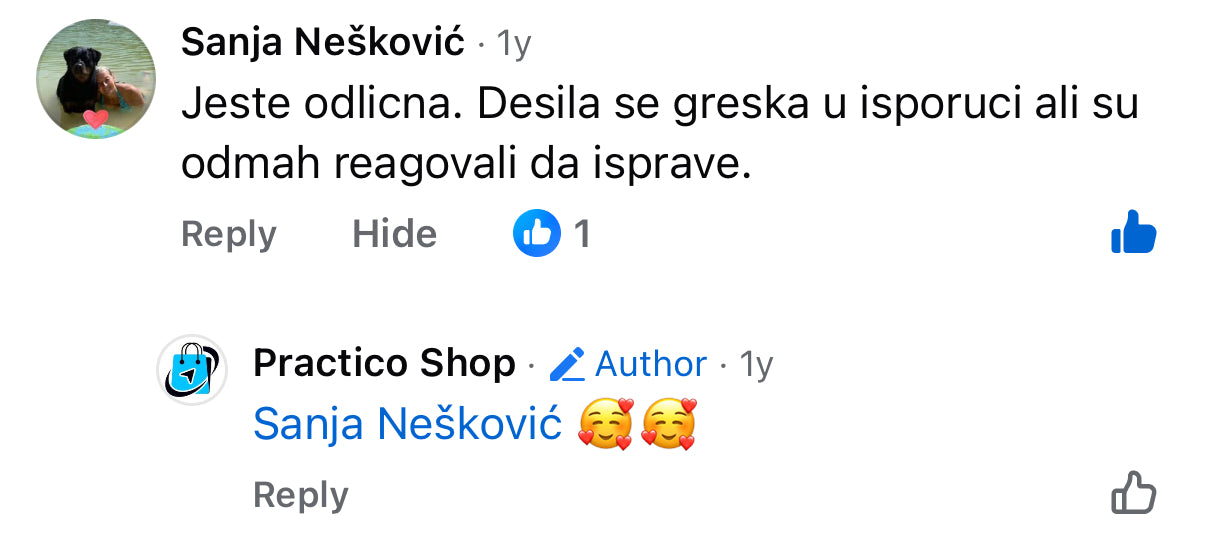View who reacted via the number 1
The image size is (1206, 556).
pos(582,234)
